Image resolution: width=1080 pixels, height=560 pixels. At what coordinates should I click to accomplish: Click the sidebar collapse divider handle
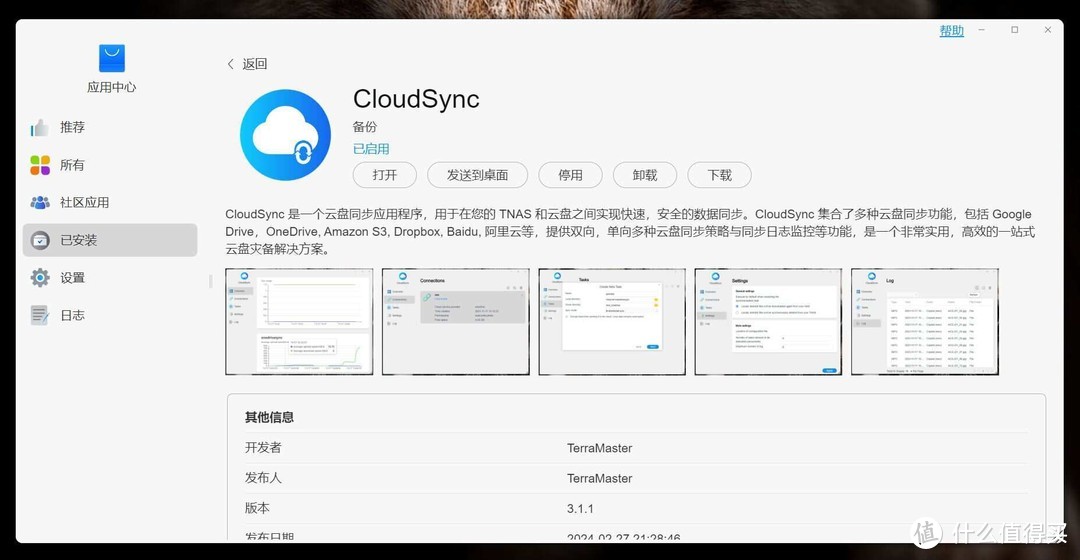click(x=211, y=281)
